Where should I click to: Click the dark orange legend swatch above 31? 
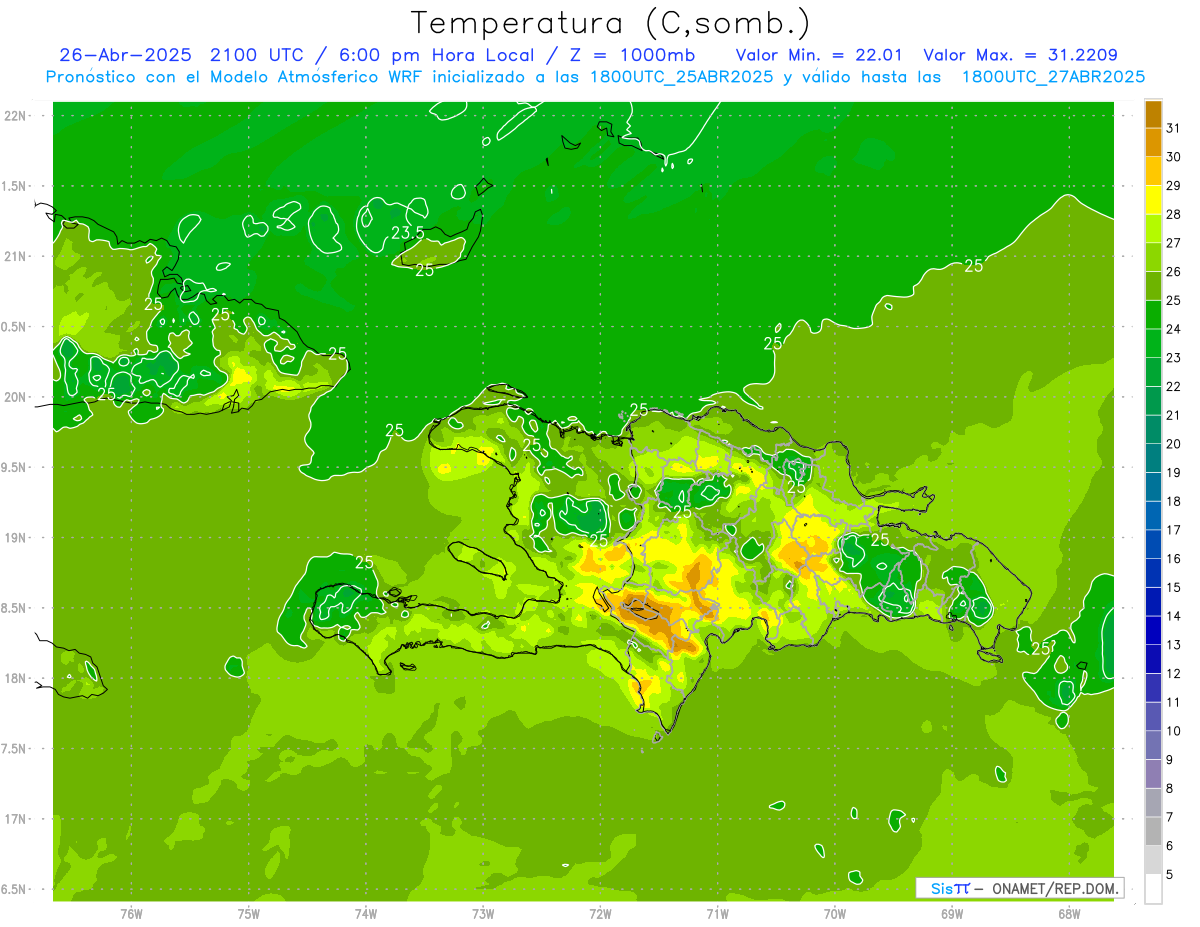point(1153,114)
